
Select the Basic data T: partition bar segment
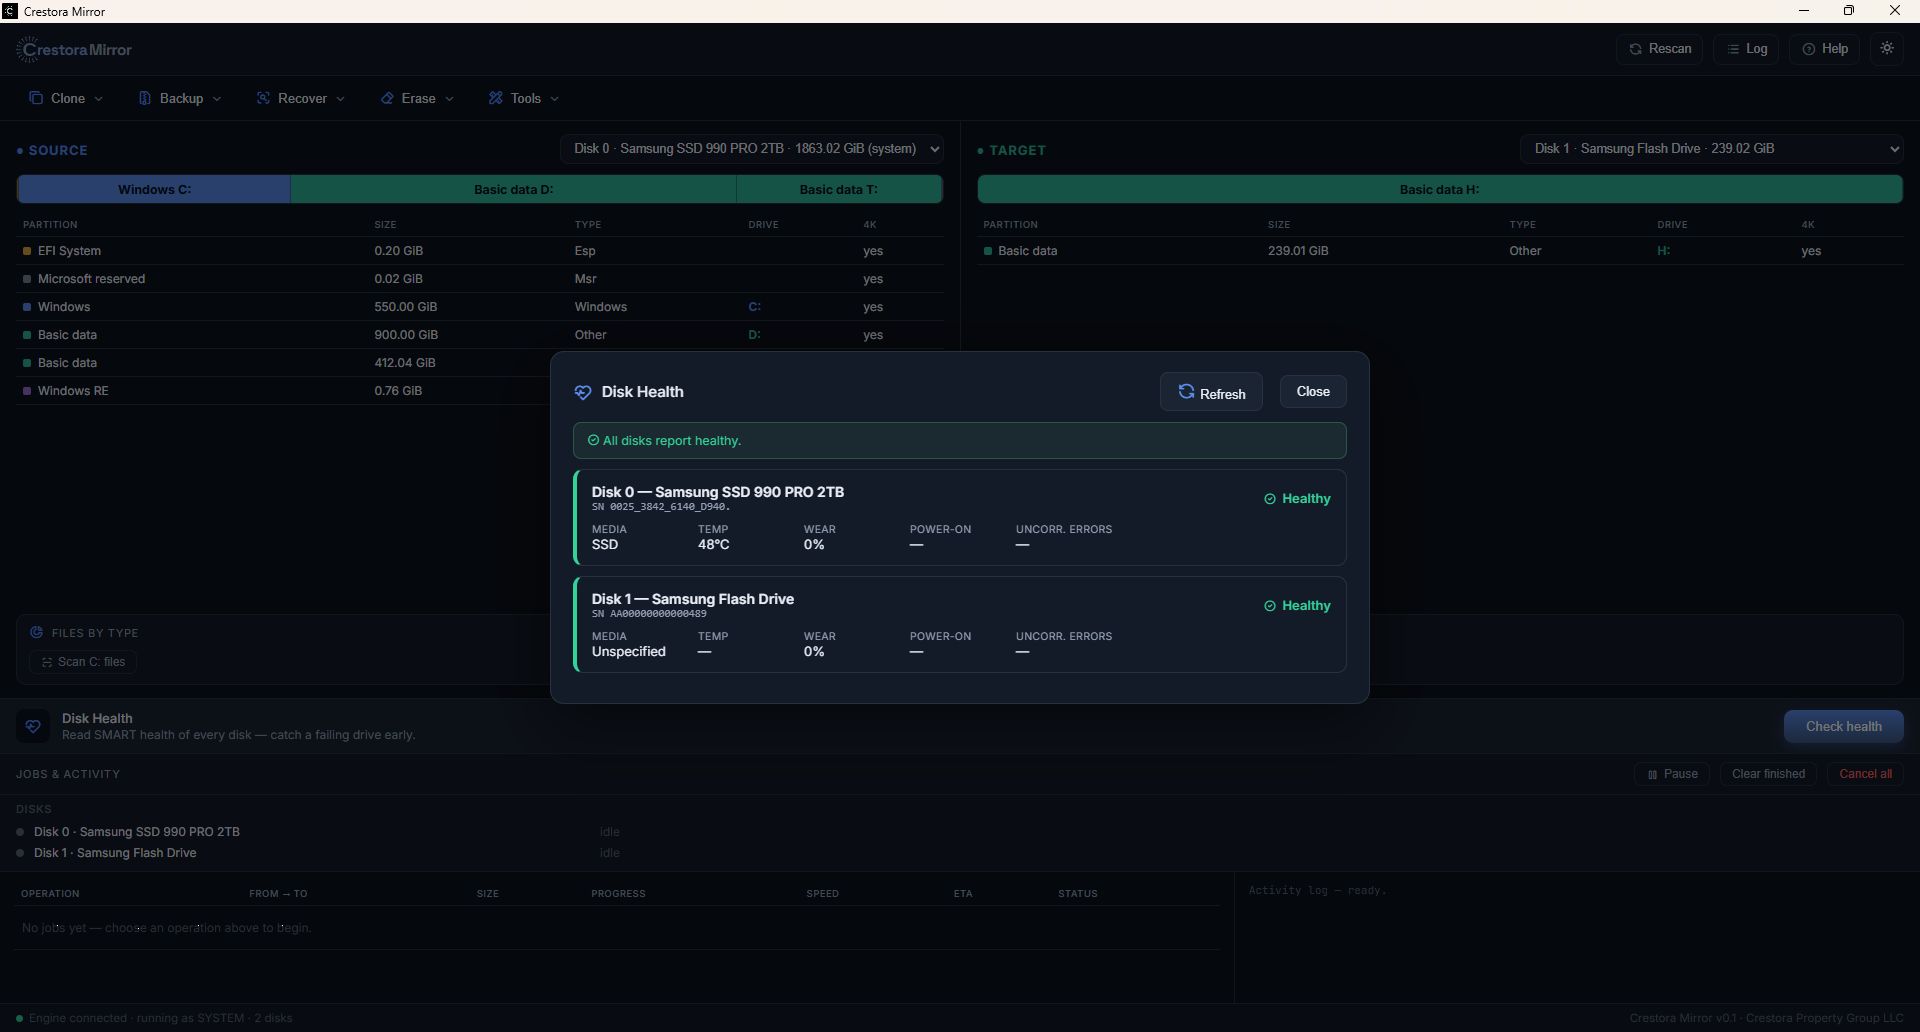(839, 189)
